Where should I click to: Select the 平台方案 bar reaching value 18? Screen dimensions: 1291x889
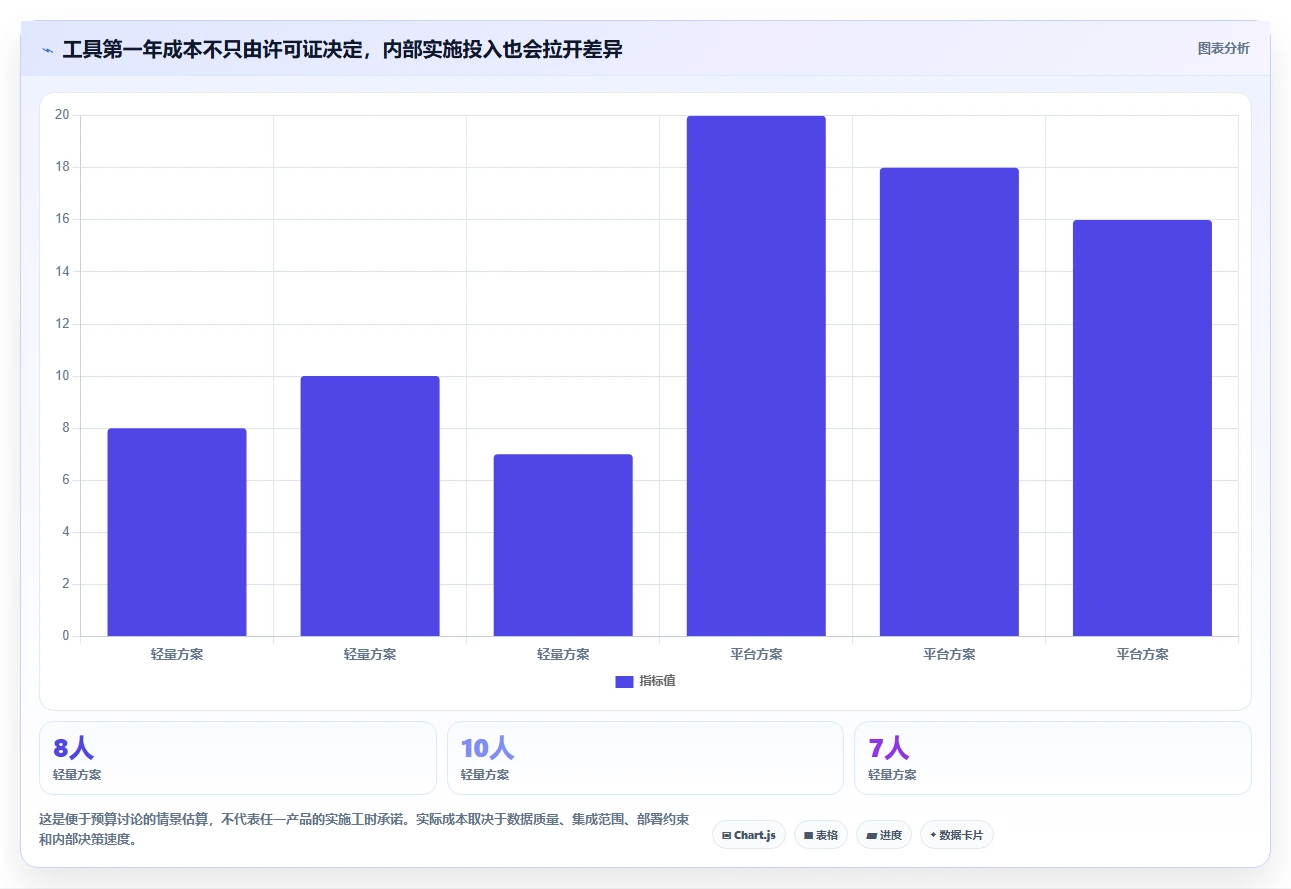pyautogui.click(x=949, y=402)
